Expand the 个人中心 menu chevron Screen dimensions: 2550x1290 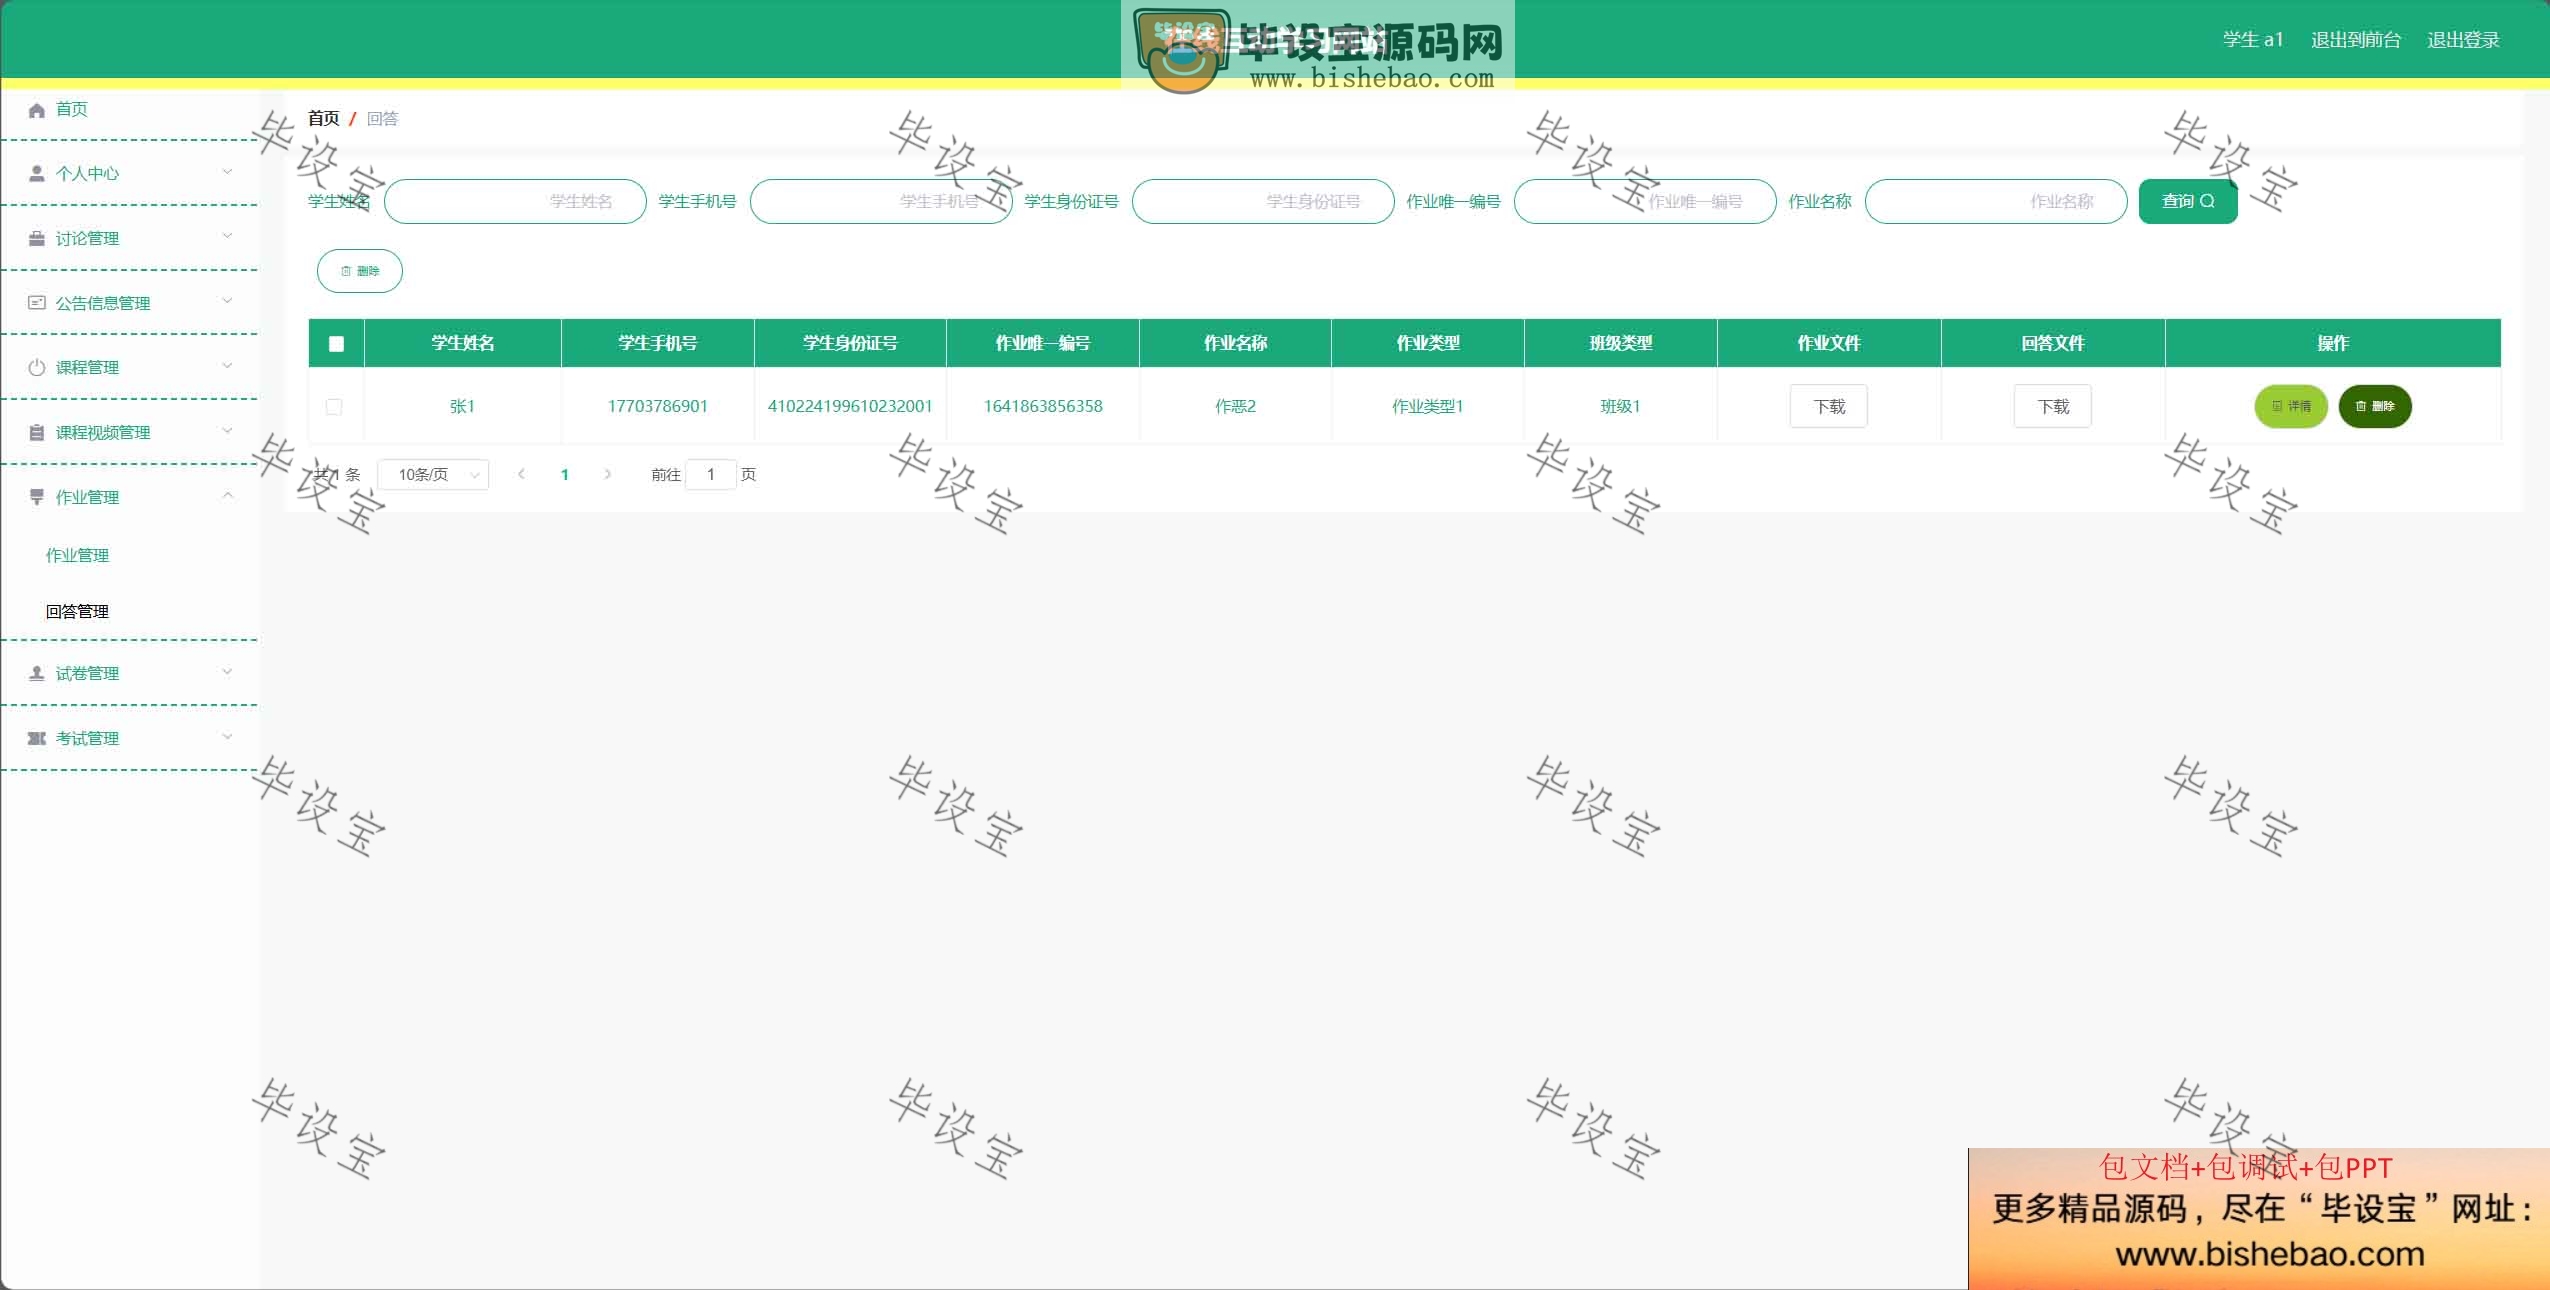pyautogui.click(x=227, y=172)
